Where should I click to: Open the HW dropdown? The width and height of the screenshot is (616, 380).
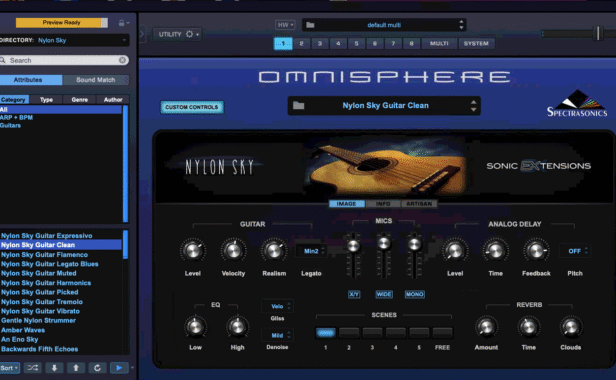[x=285, y=25]
